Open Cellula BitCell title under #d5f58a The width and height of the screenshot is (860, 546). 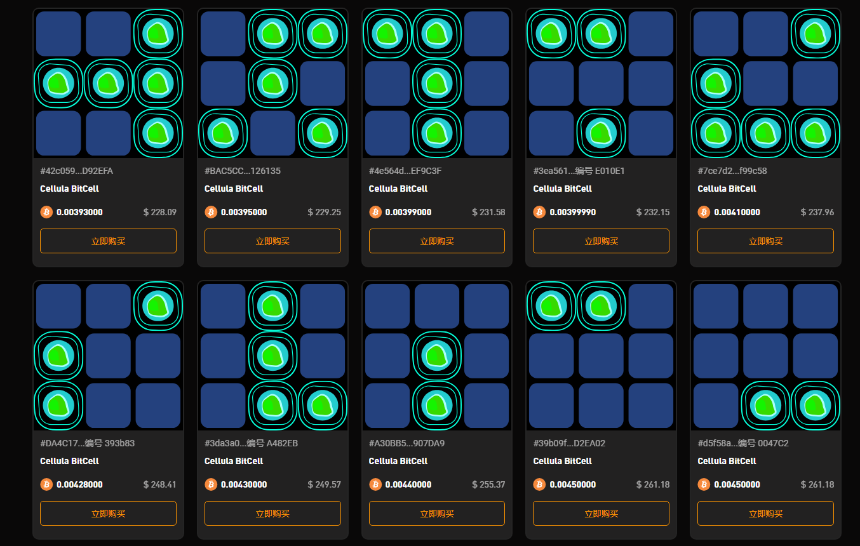[727, 461]
